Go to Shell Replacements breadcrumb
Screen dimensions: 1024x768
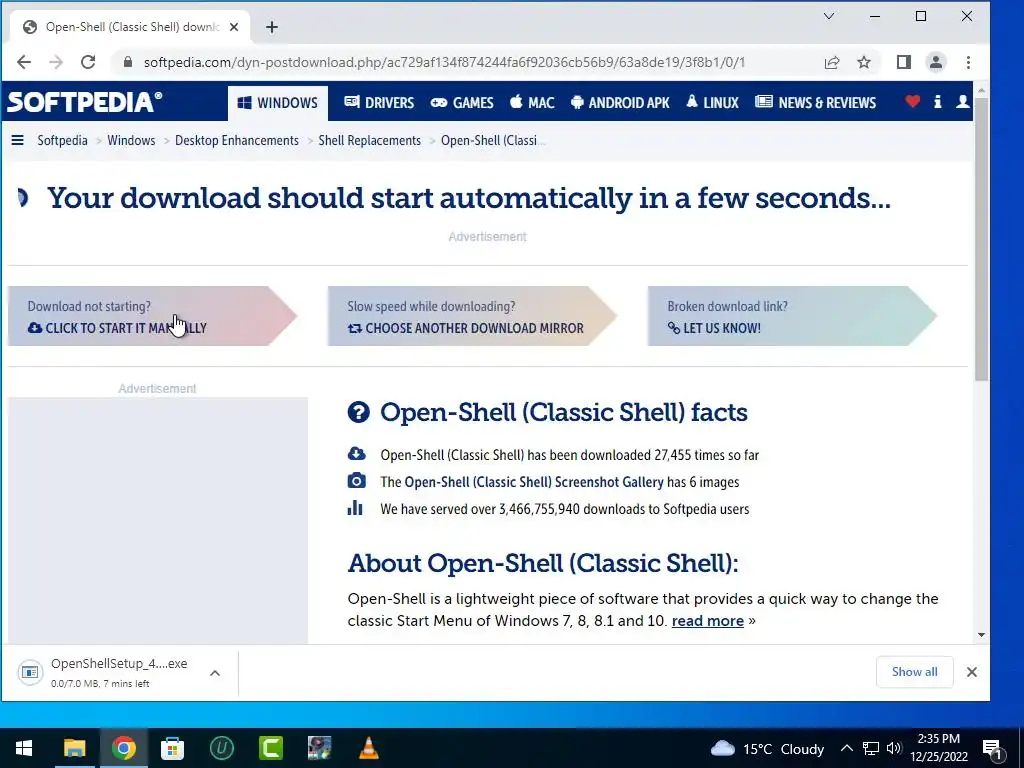coord(370,140)
